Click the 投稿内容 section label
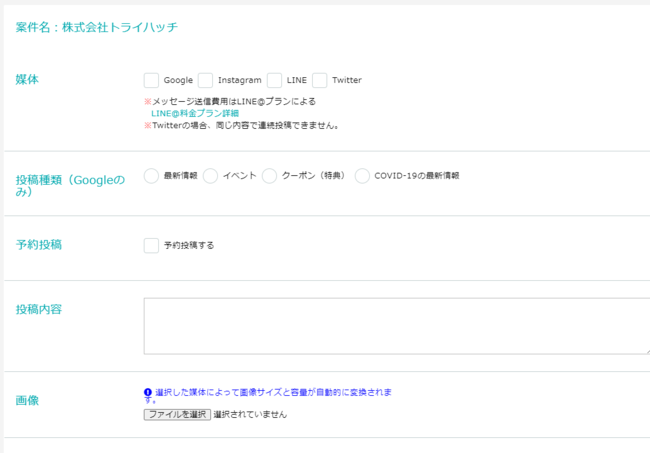Image resolution: width=650 pixels, height=453 pixels. tap(39, 309)
